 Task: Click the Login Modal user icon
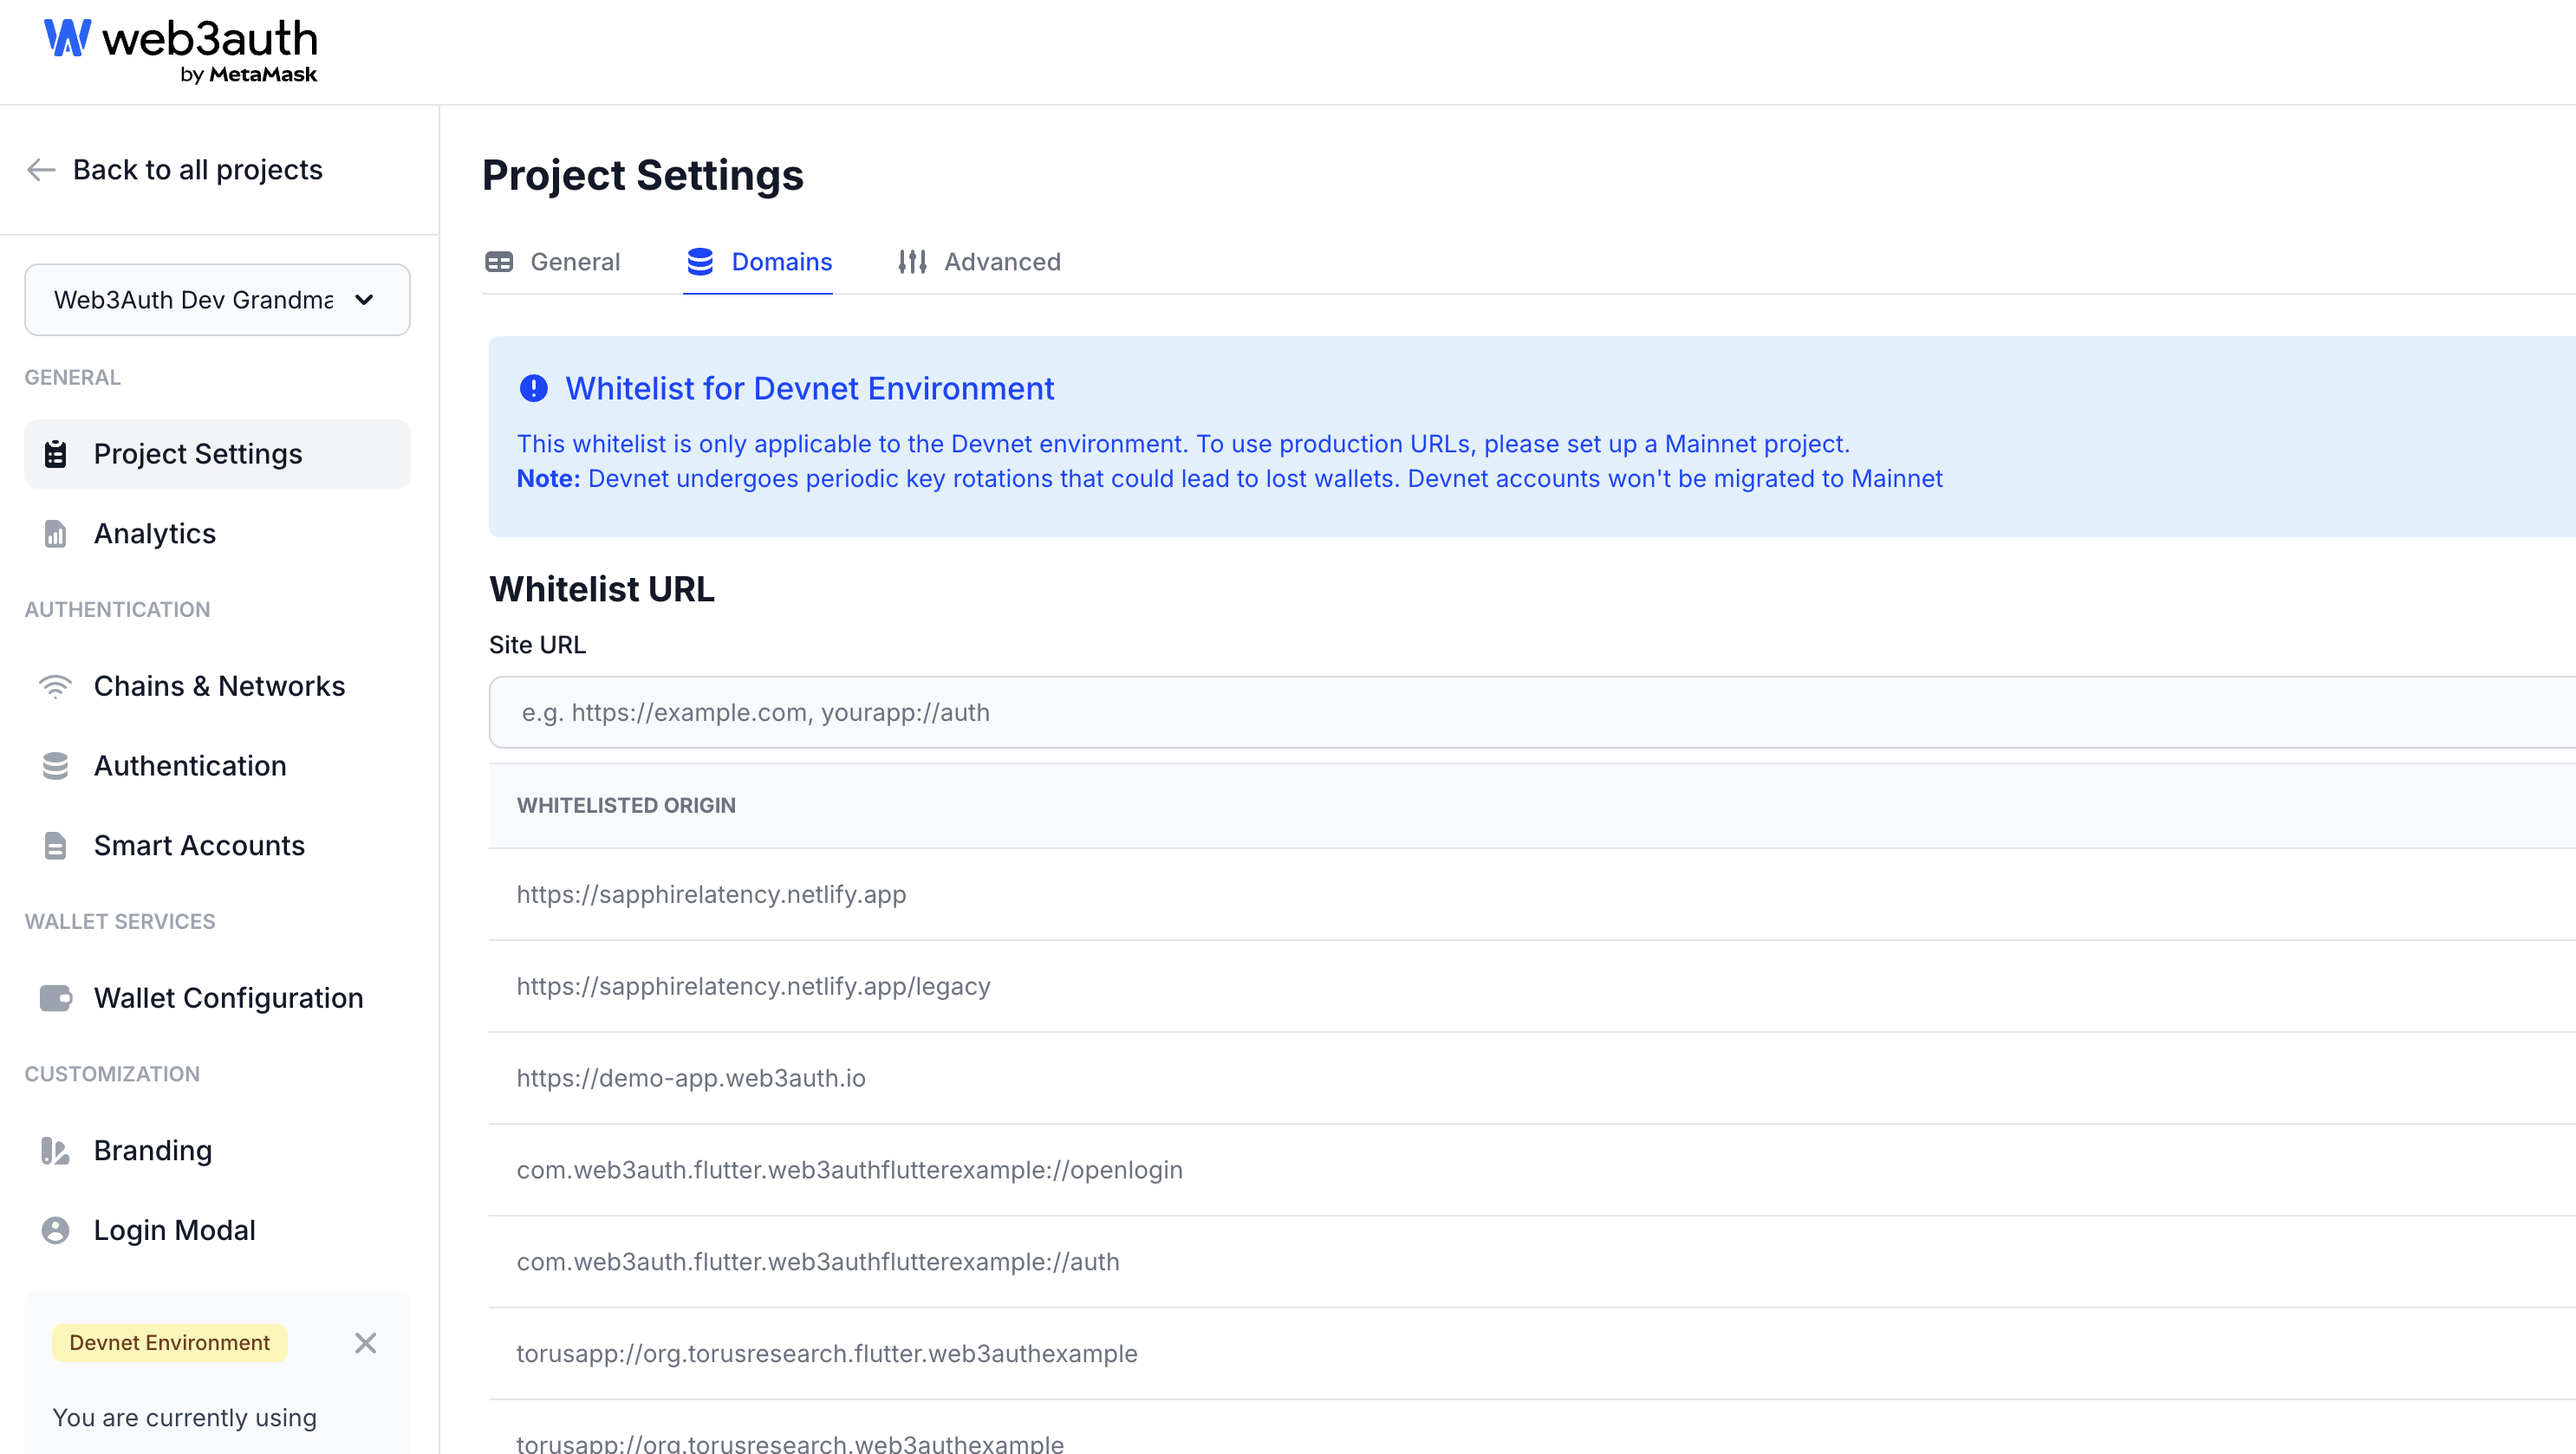(56, 1231)
